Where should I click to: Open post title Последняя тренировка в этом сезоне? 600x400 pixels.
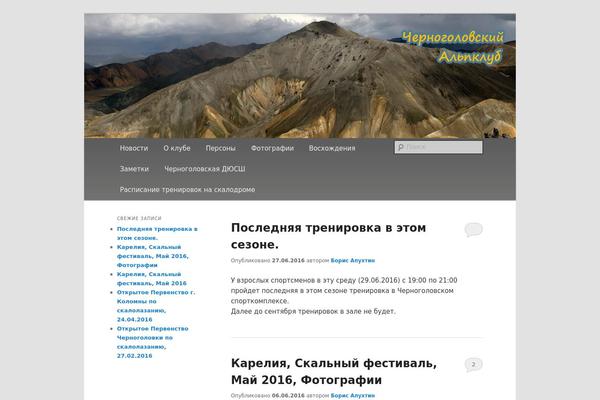pyautogui.click(x=328, y=236)
